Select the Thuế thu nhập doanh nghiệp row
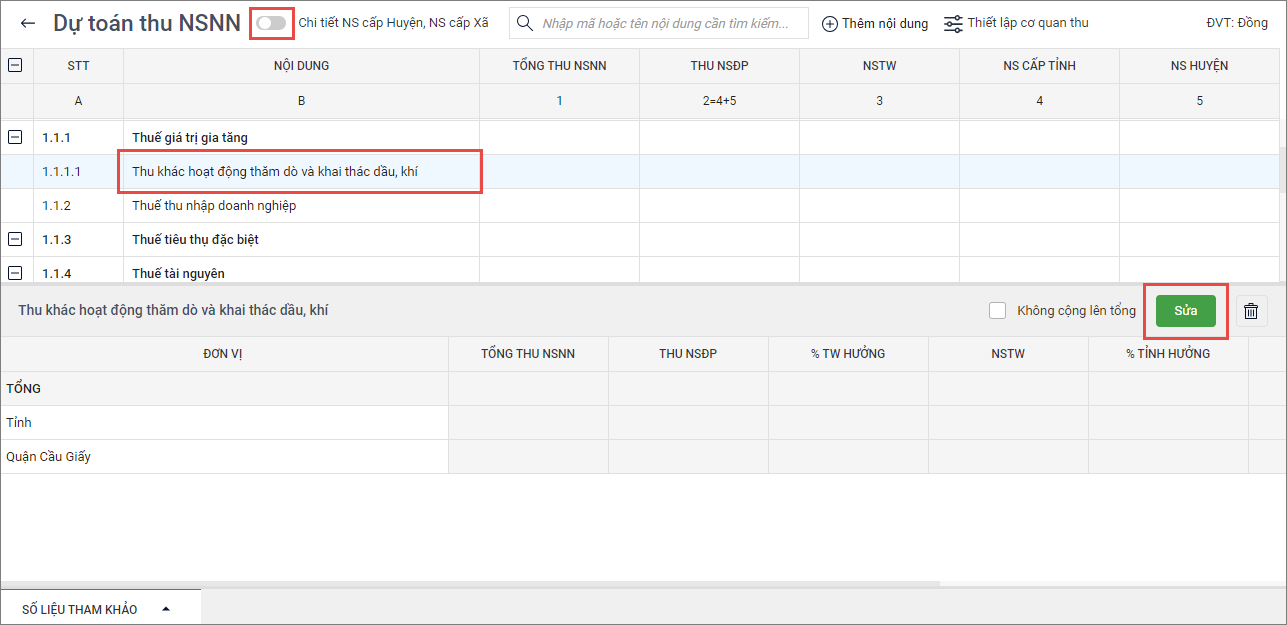Image resolution: width=1287 pixels, height=625 pixels. coord(214,206)
